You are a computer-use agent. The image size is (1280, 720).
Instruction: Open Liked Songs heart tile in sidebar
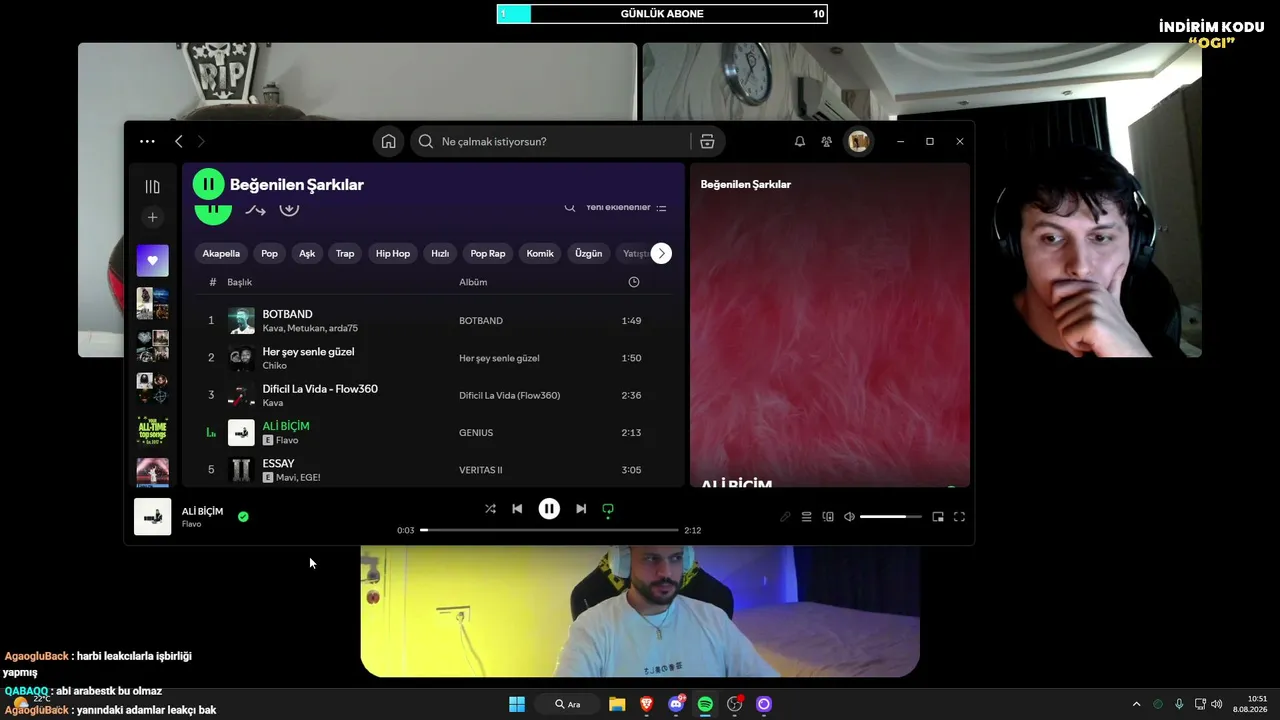pos(152,260)
